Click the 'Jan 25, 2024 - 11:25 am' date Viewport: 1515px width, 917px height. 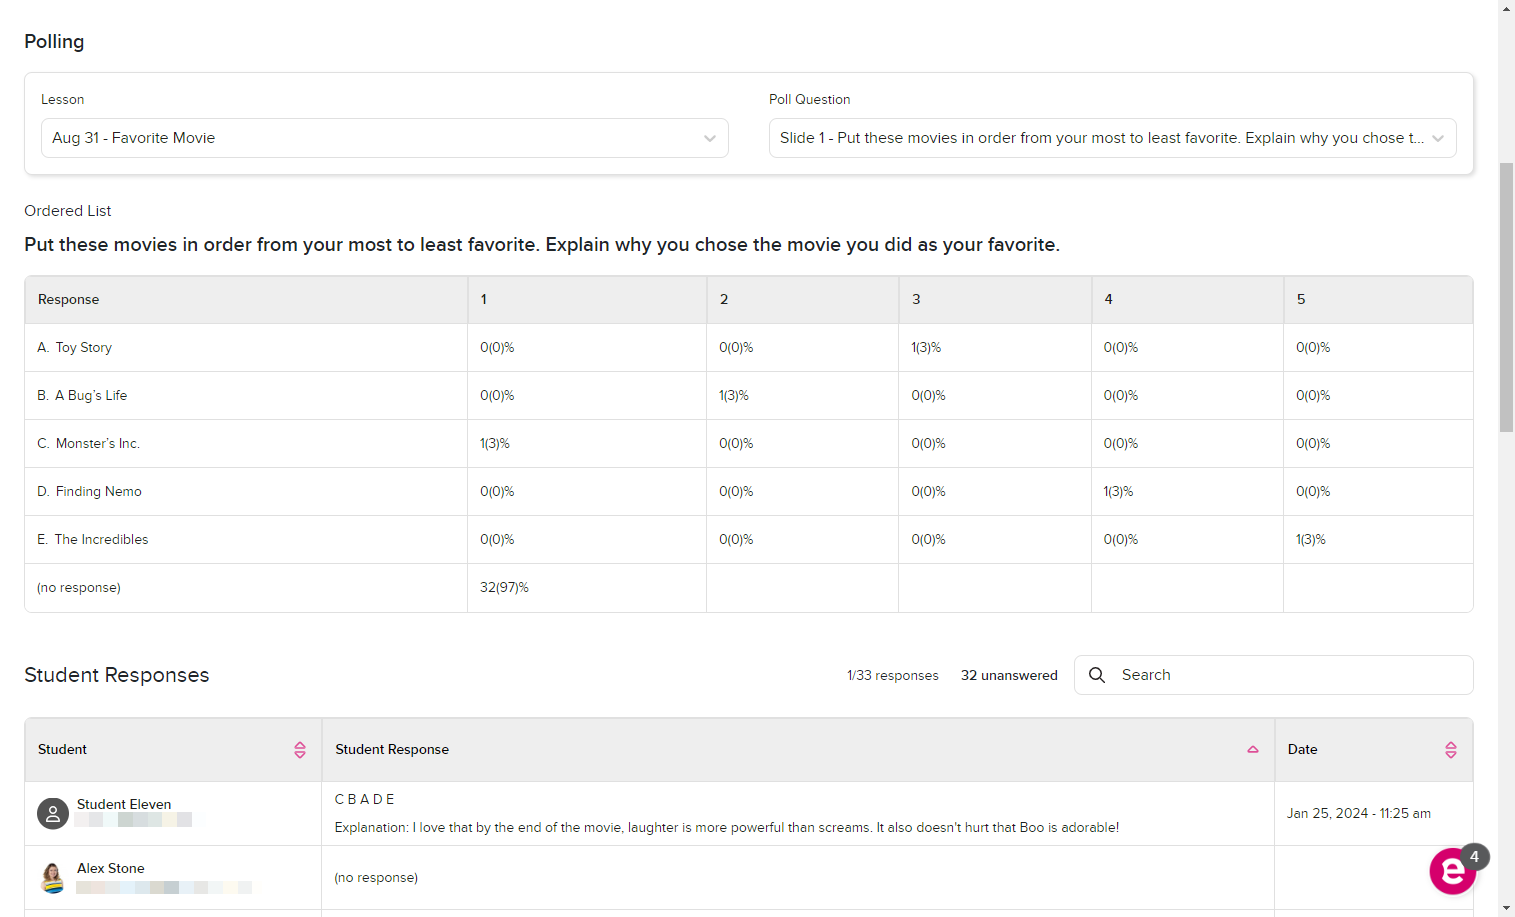(x=1359, y=814)
